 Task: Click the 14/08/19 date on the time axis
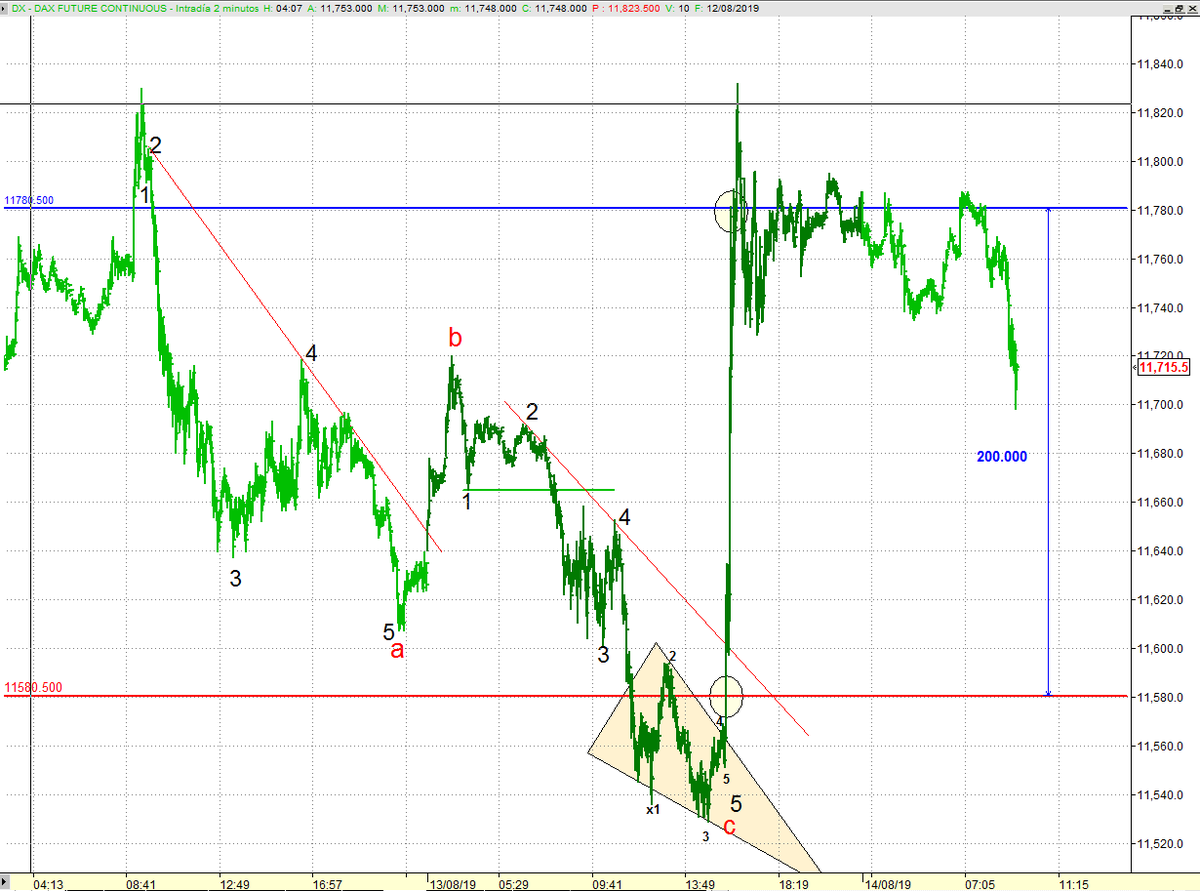(x=888, y=884)
